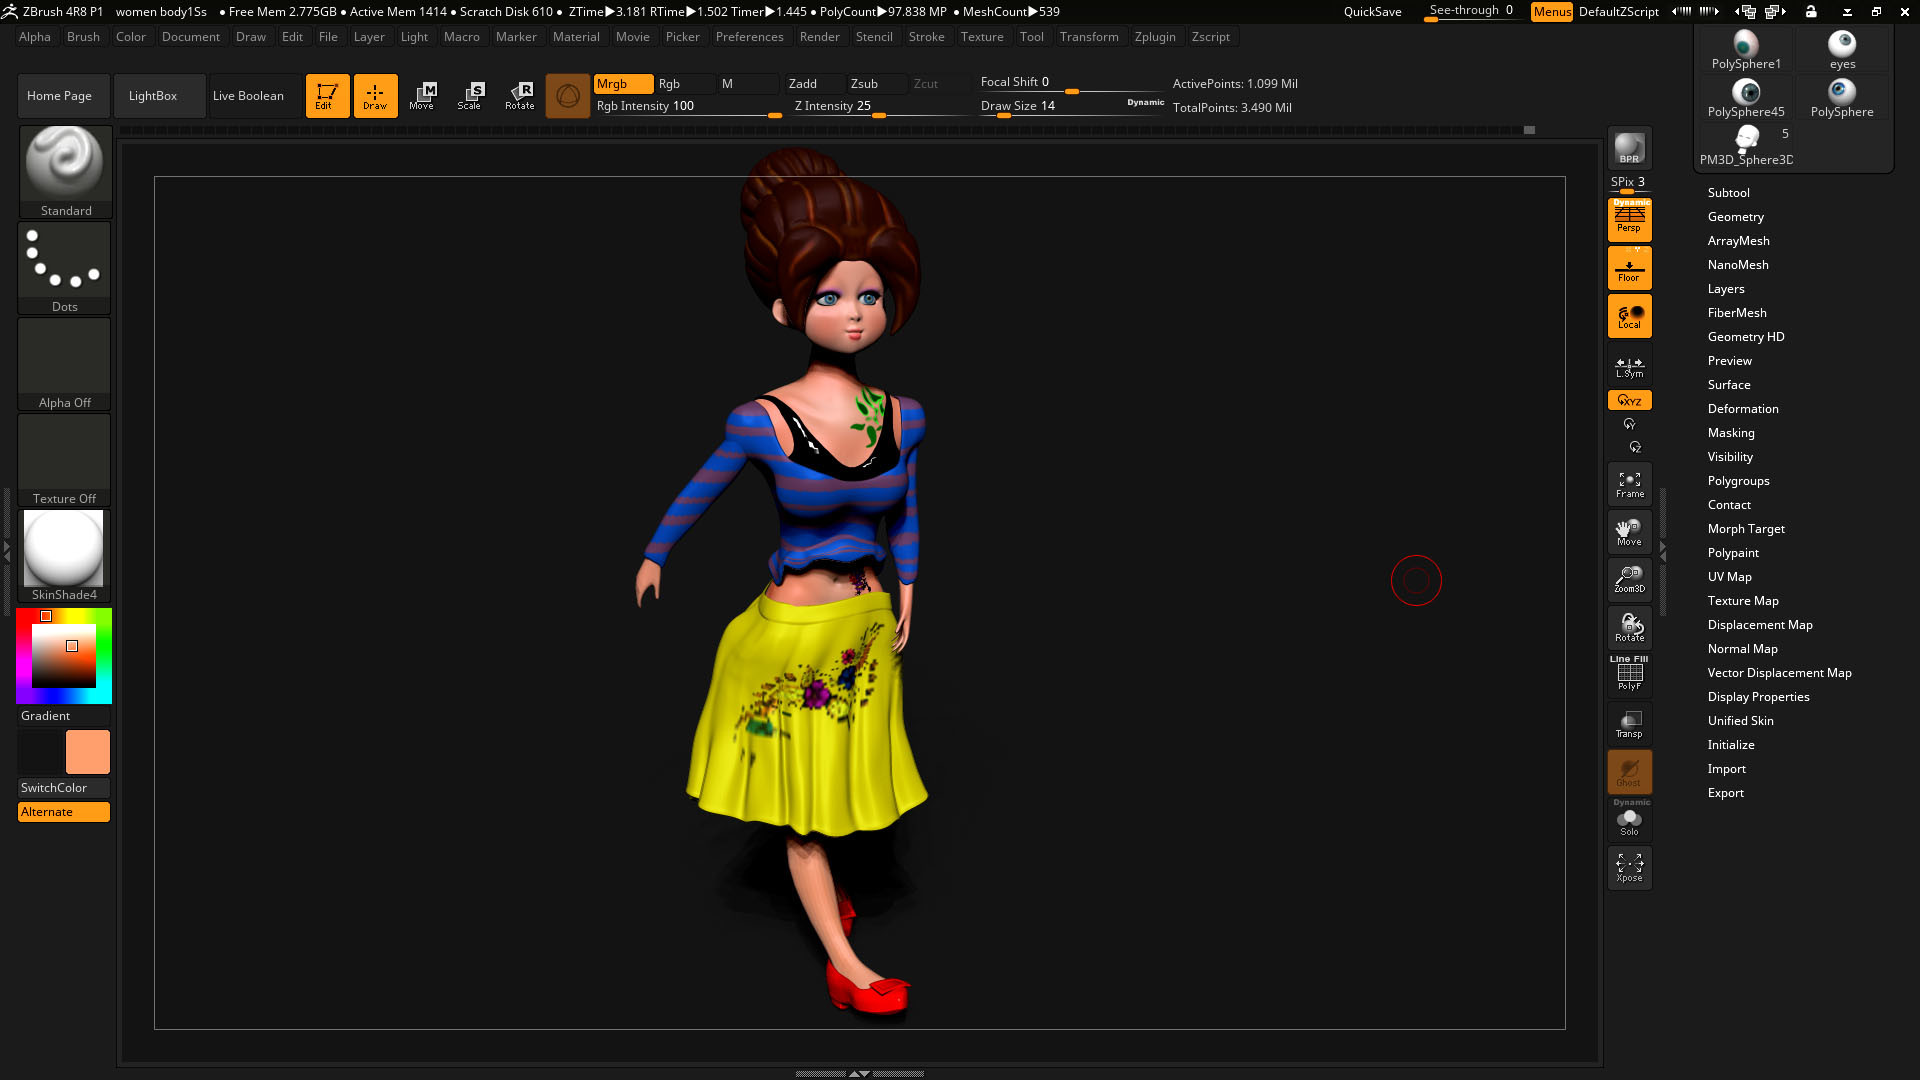This screenshot has height=1080, width=1920.
Task: Open the Zplugin menu
Action: [1155, 36]
